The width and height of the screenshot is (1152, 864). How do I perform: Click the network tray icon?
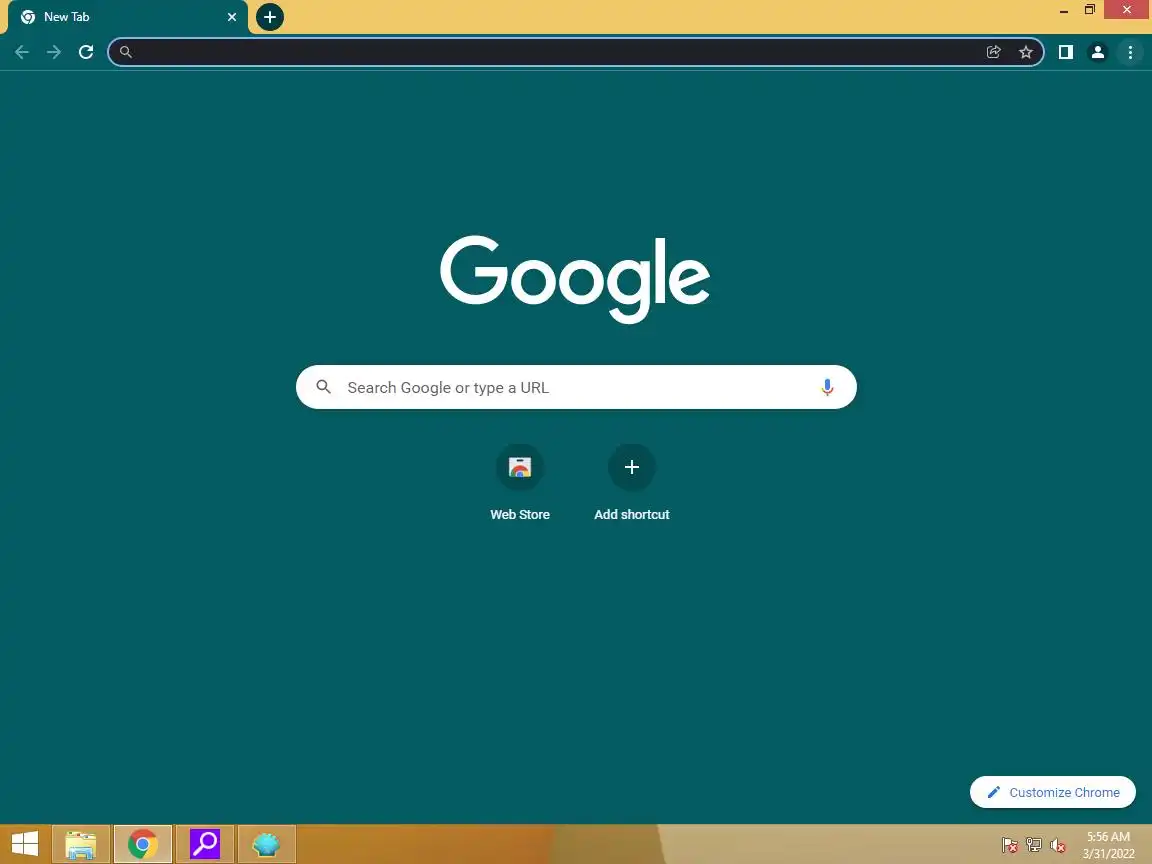[x=1034, y=846]
